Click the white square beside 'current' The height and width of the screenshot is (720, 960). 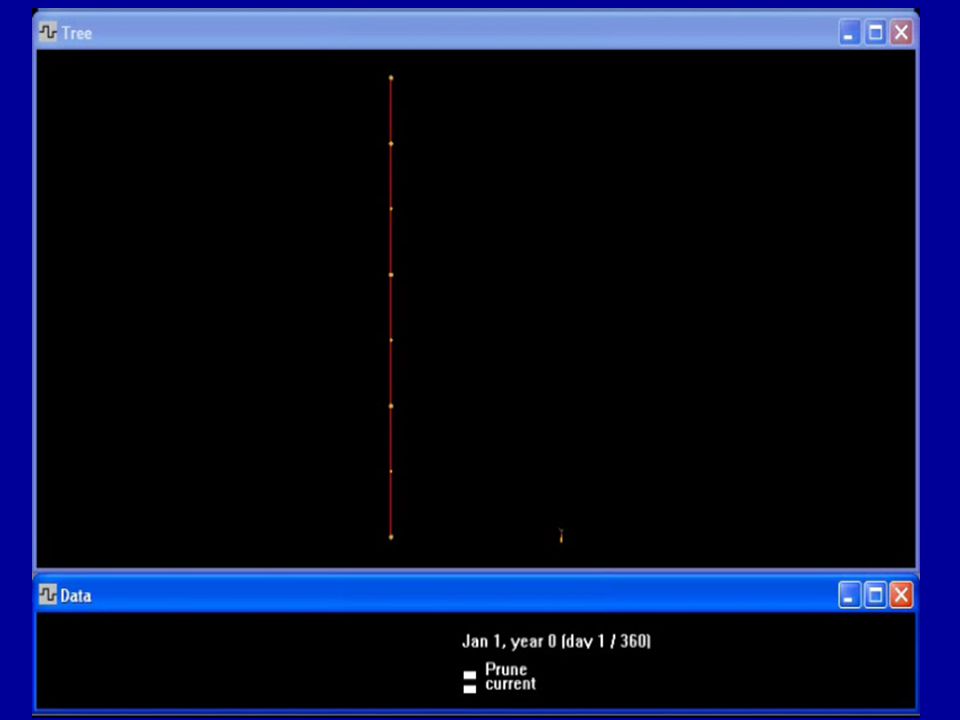tap(470, 689)
